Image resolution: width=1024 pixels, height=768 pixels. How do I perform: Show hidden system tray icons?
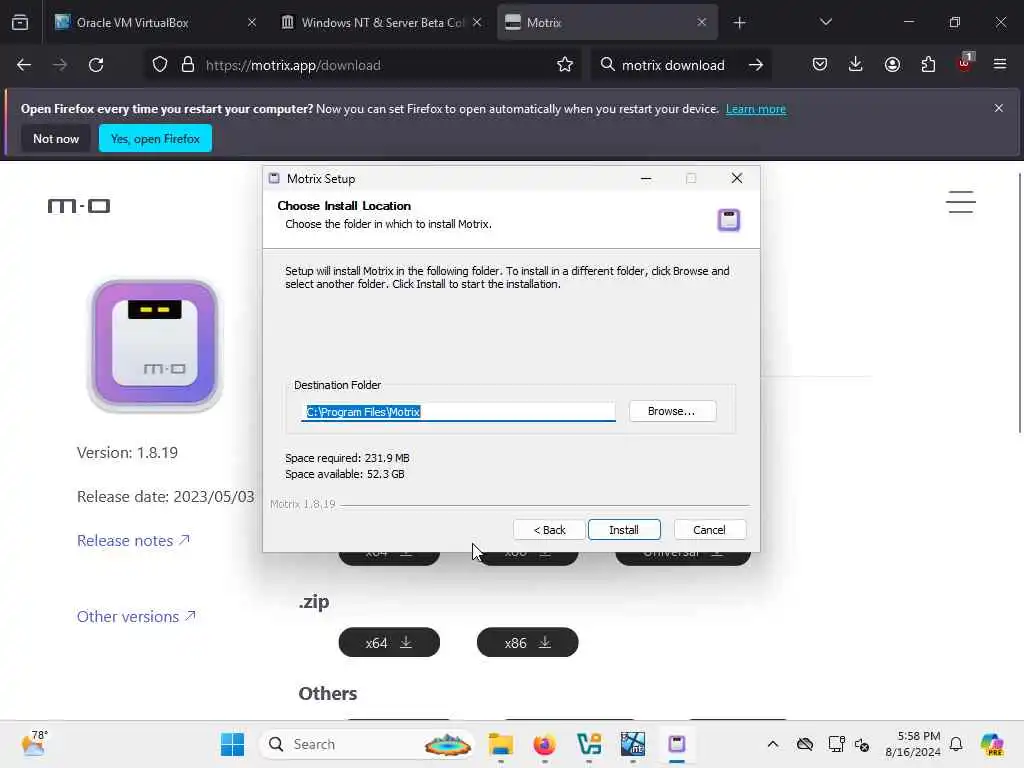[x=773, y=744]
